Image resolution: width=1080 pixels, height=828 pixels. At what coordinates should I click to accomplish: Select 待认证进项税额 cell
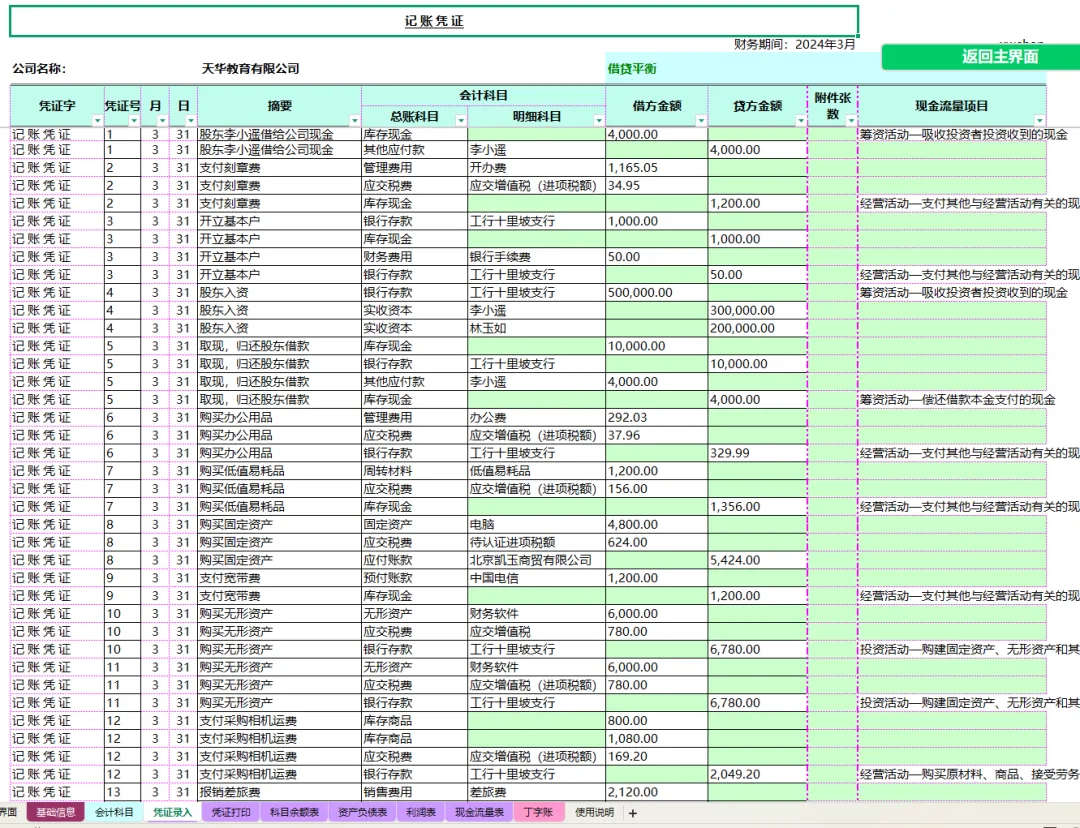click(x=537, y=542)
